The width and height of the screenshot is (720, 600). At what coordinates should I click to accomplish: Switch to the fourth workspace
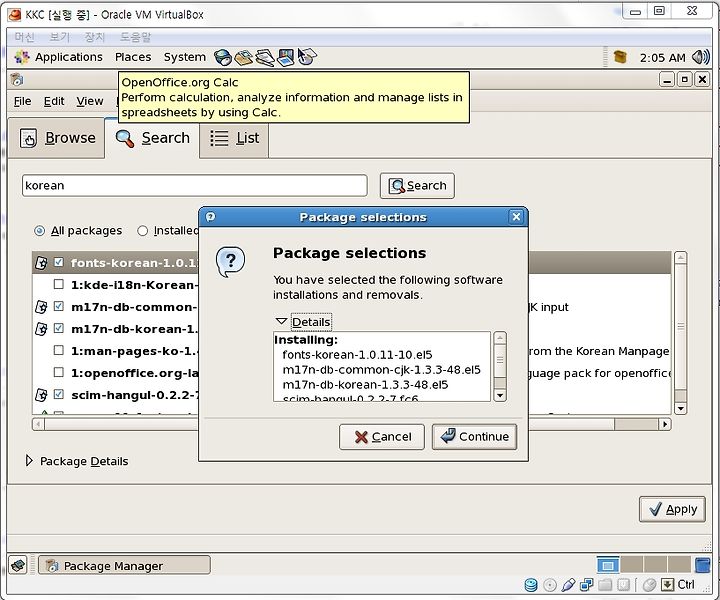coord(679,565)
